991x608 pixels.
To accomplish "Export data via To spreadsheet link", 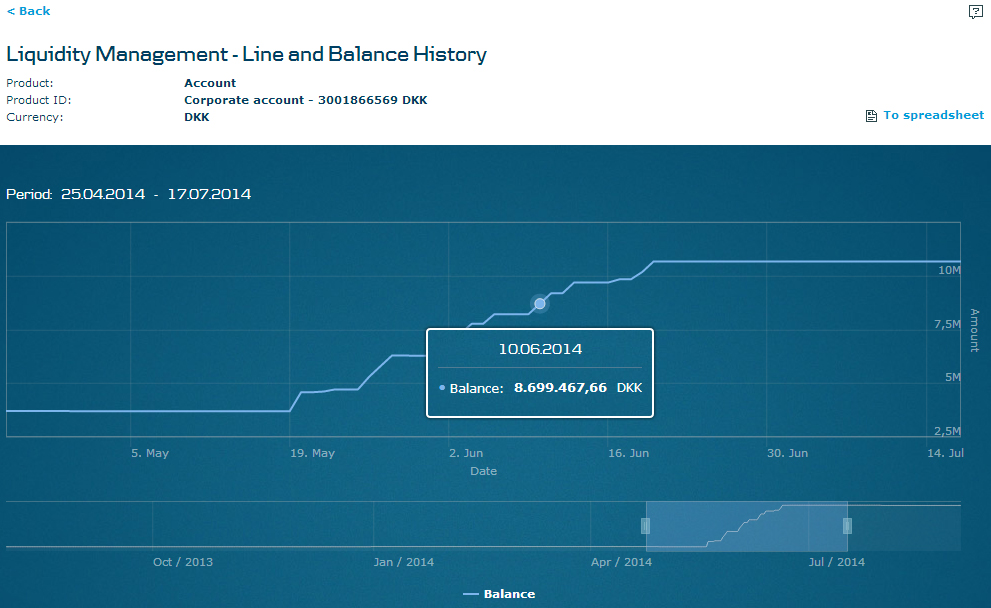I will [x=933, y=116].
